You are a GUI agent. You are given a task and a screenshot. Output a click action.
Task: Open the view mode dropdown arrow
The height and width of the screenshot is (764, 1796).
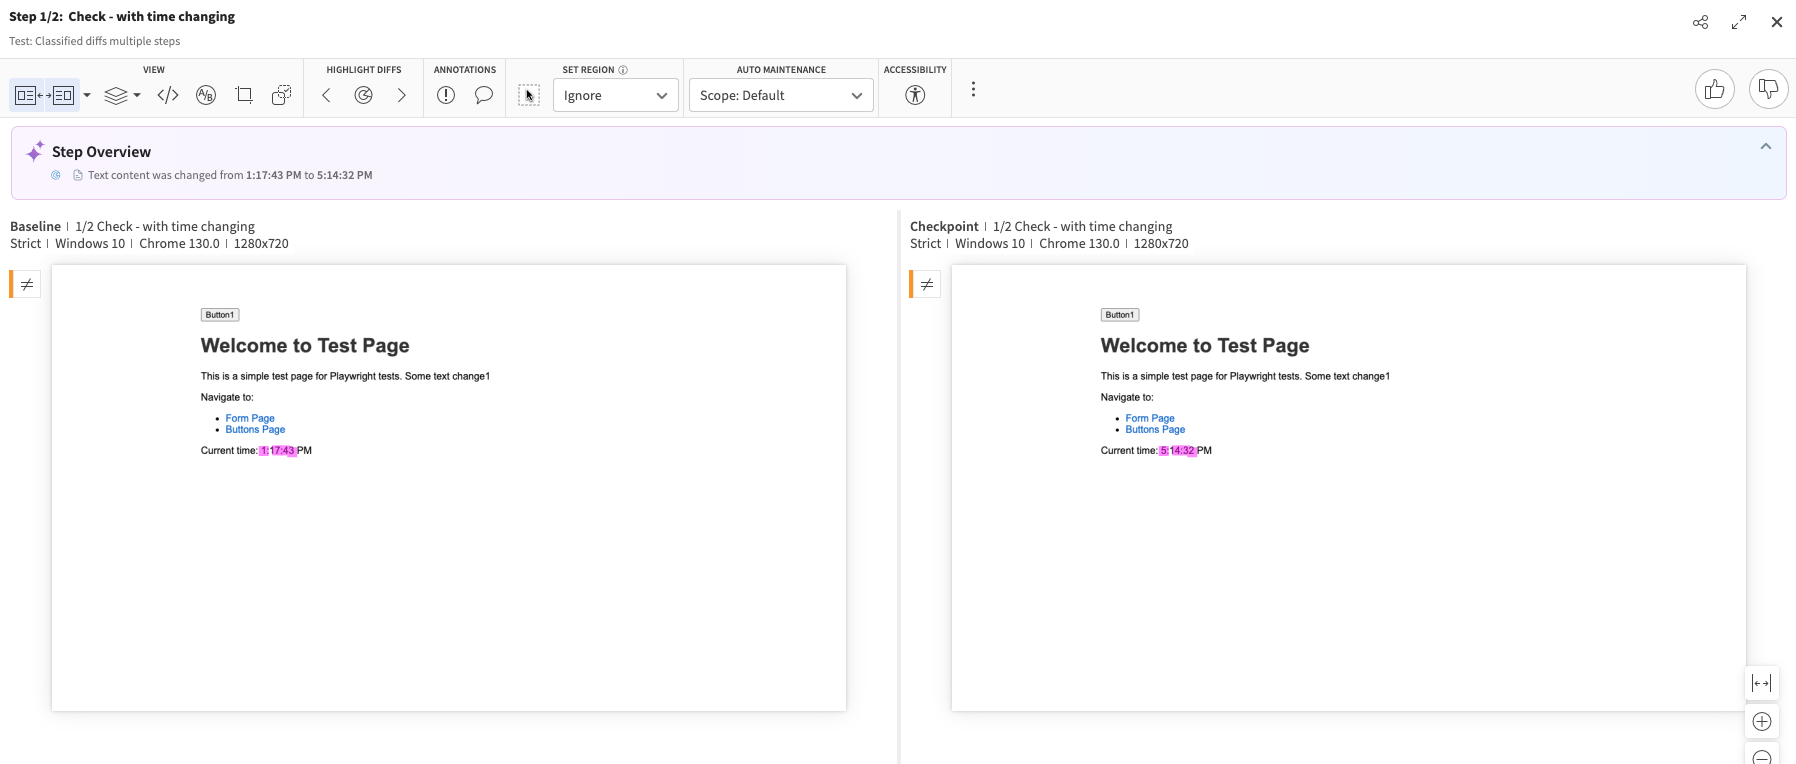pos(87,95)
